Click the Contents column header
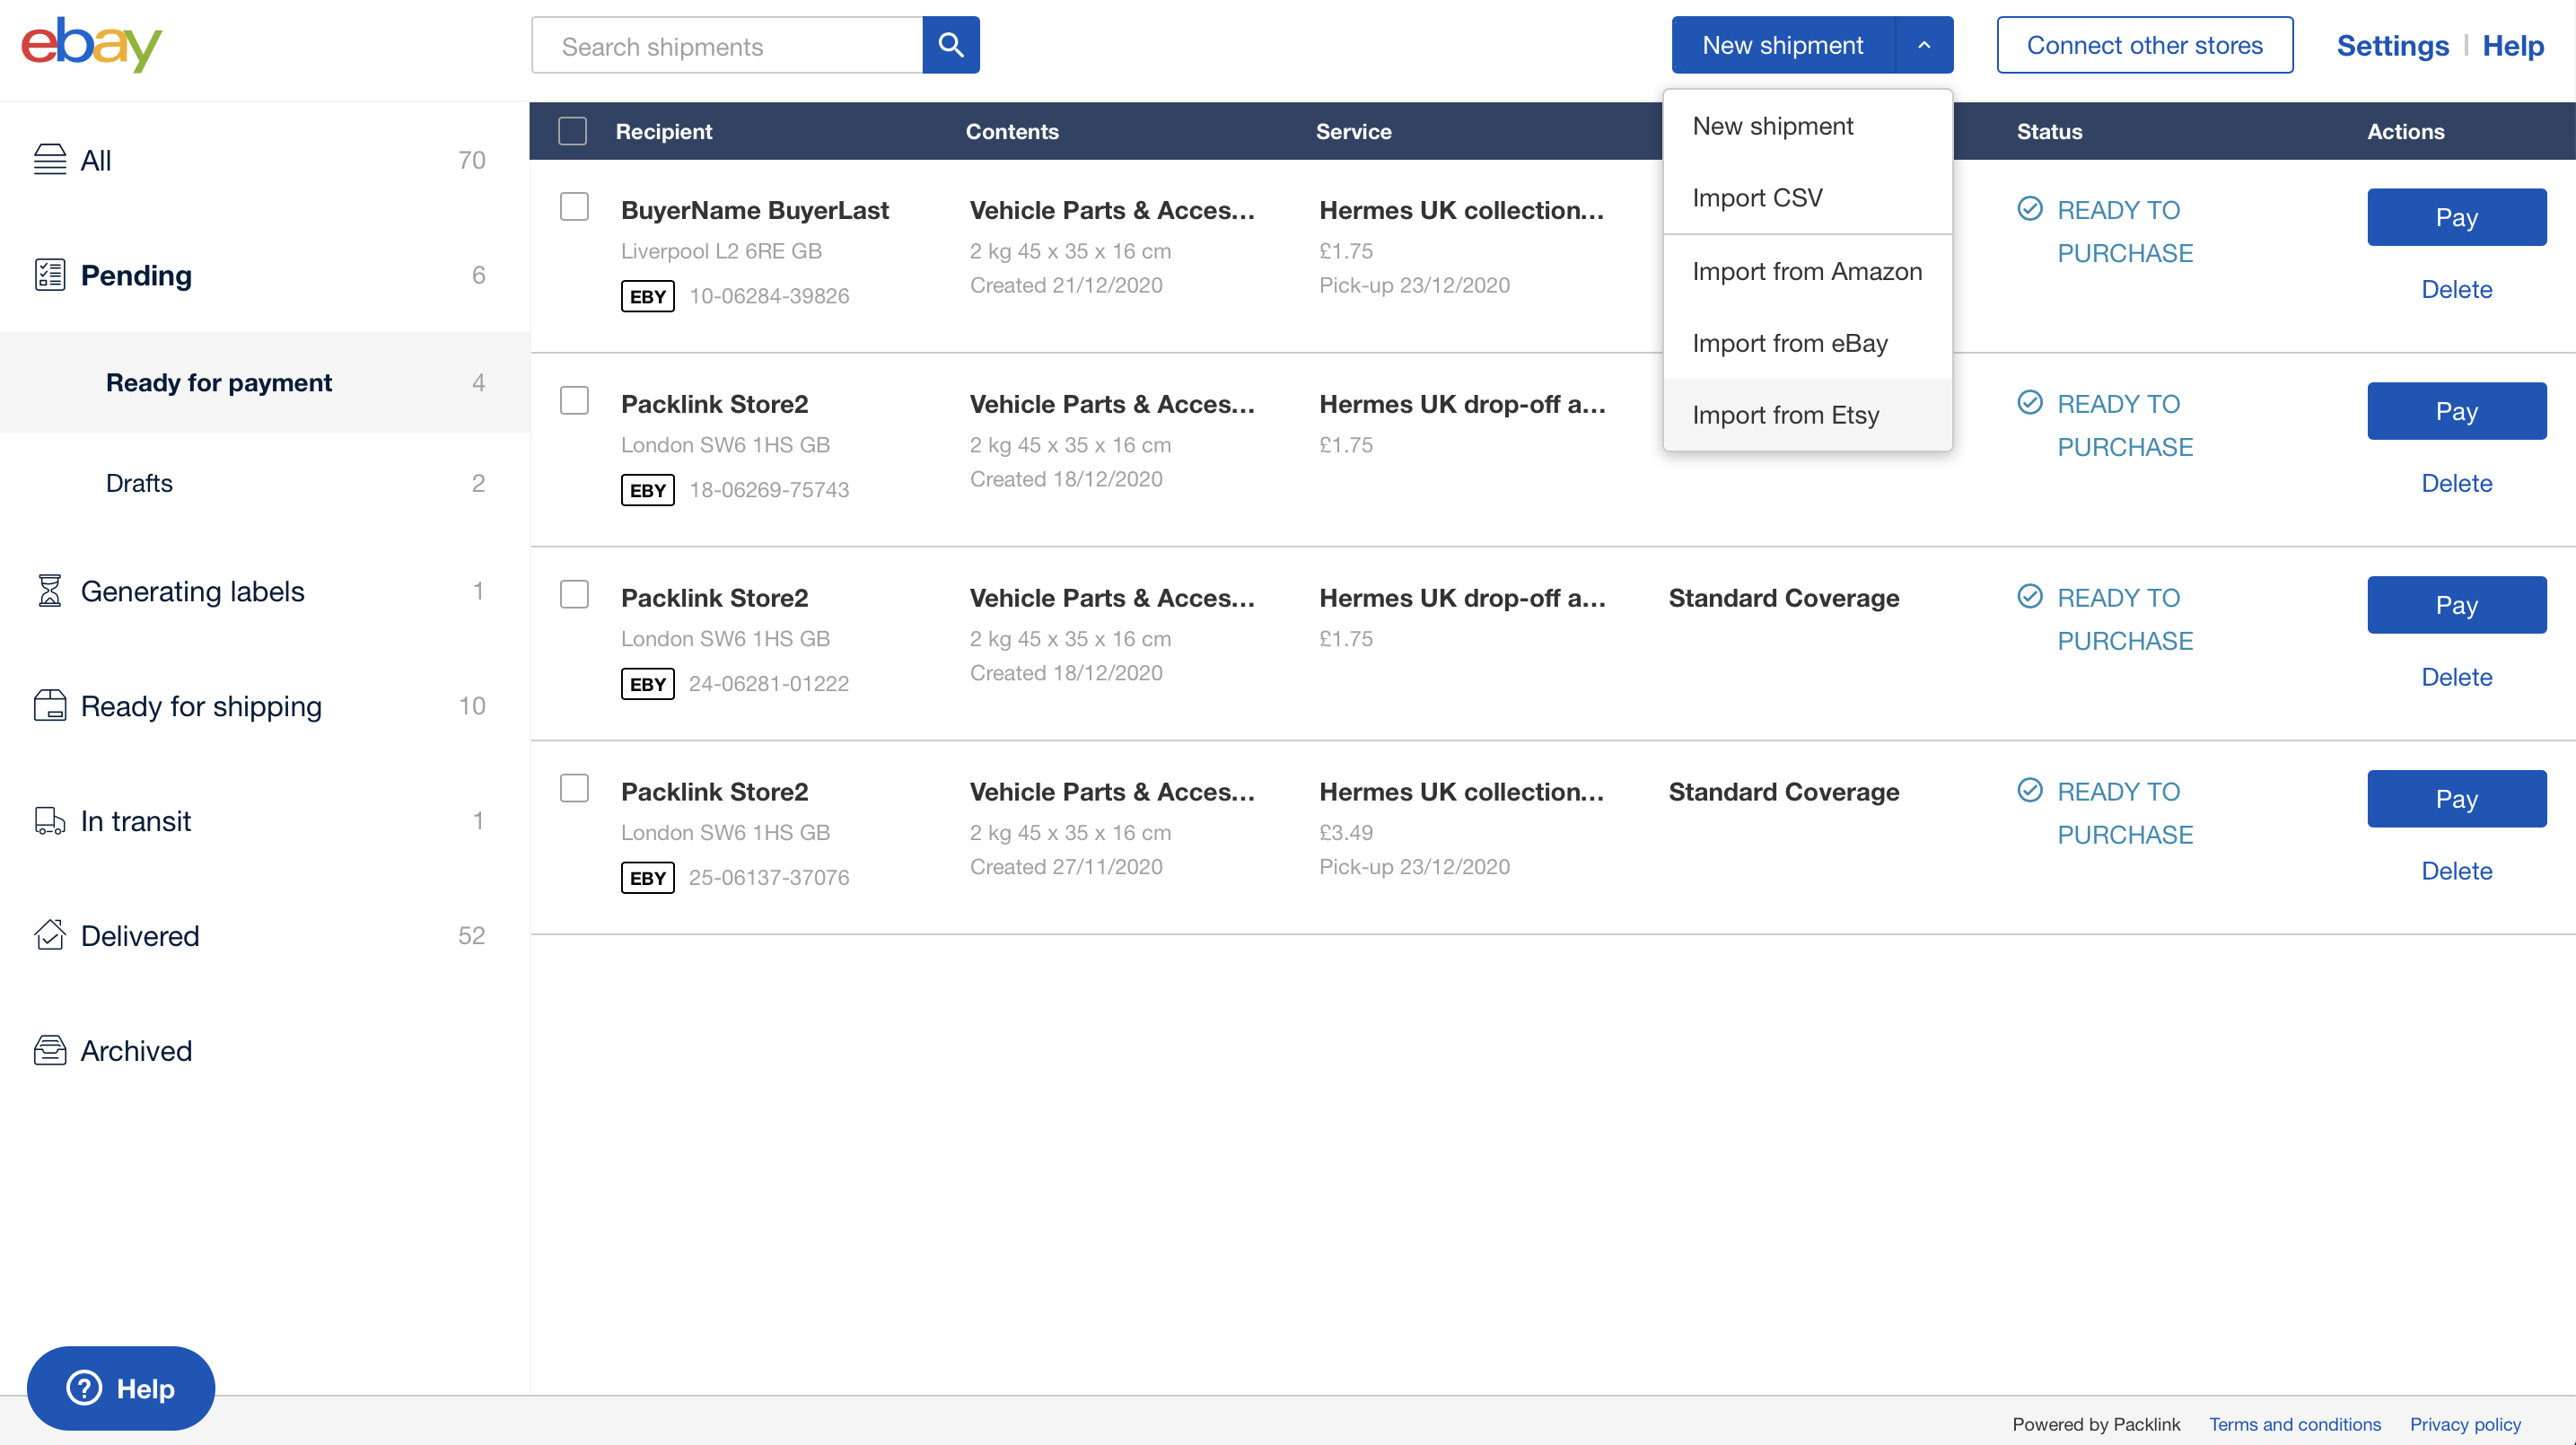 pos(1012,131)
